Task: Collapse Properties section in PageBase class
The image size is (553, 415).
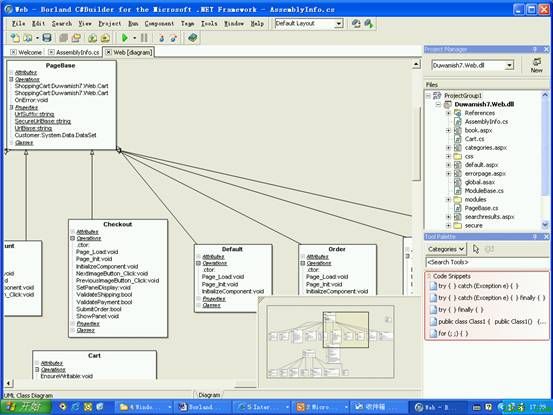Action: click(11, 108)
